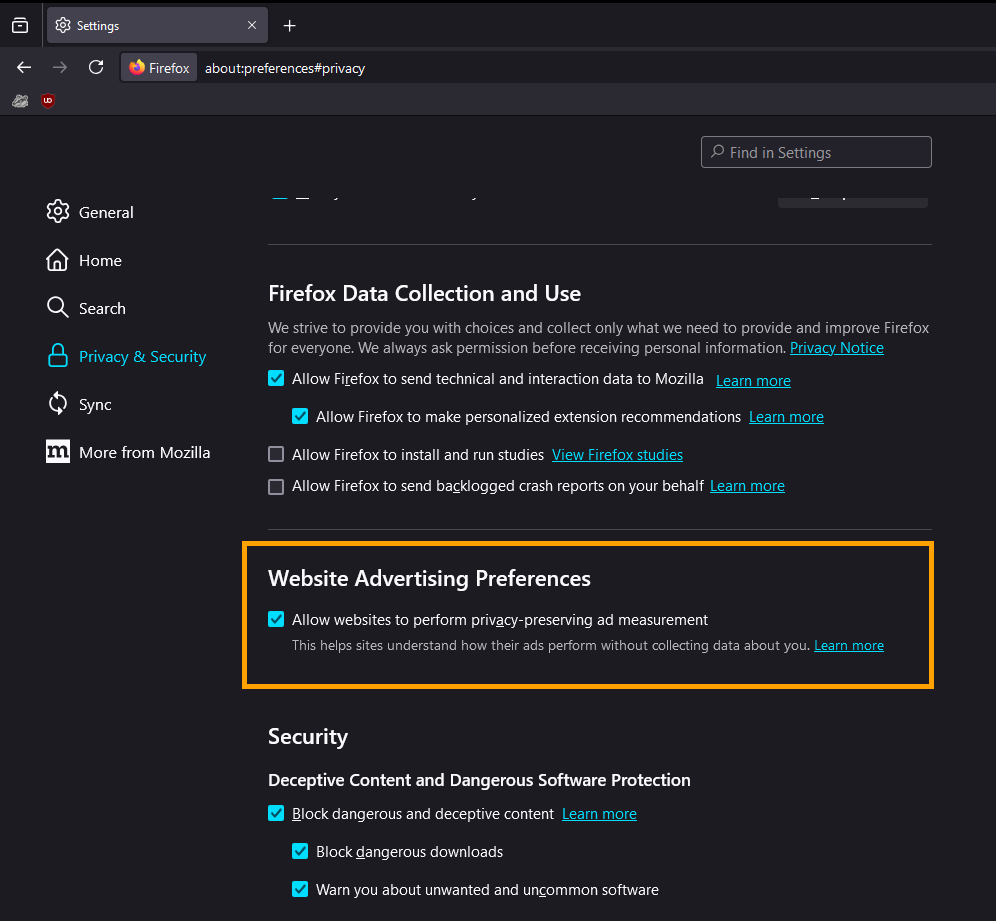This screenshot has width=996, height=921.
Task: Go back using the back arrow
Action: [x=24, y=67]
